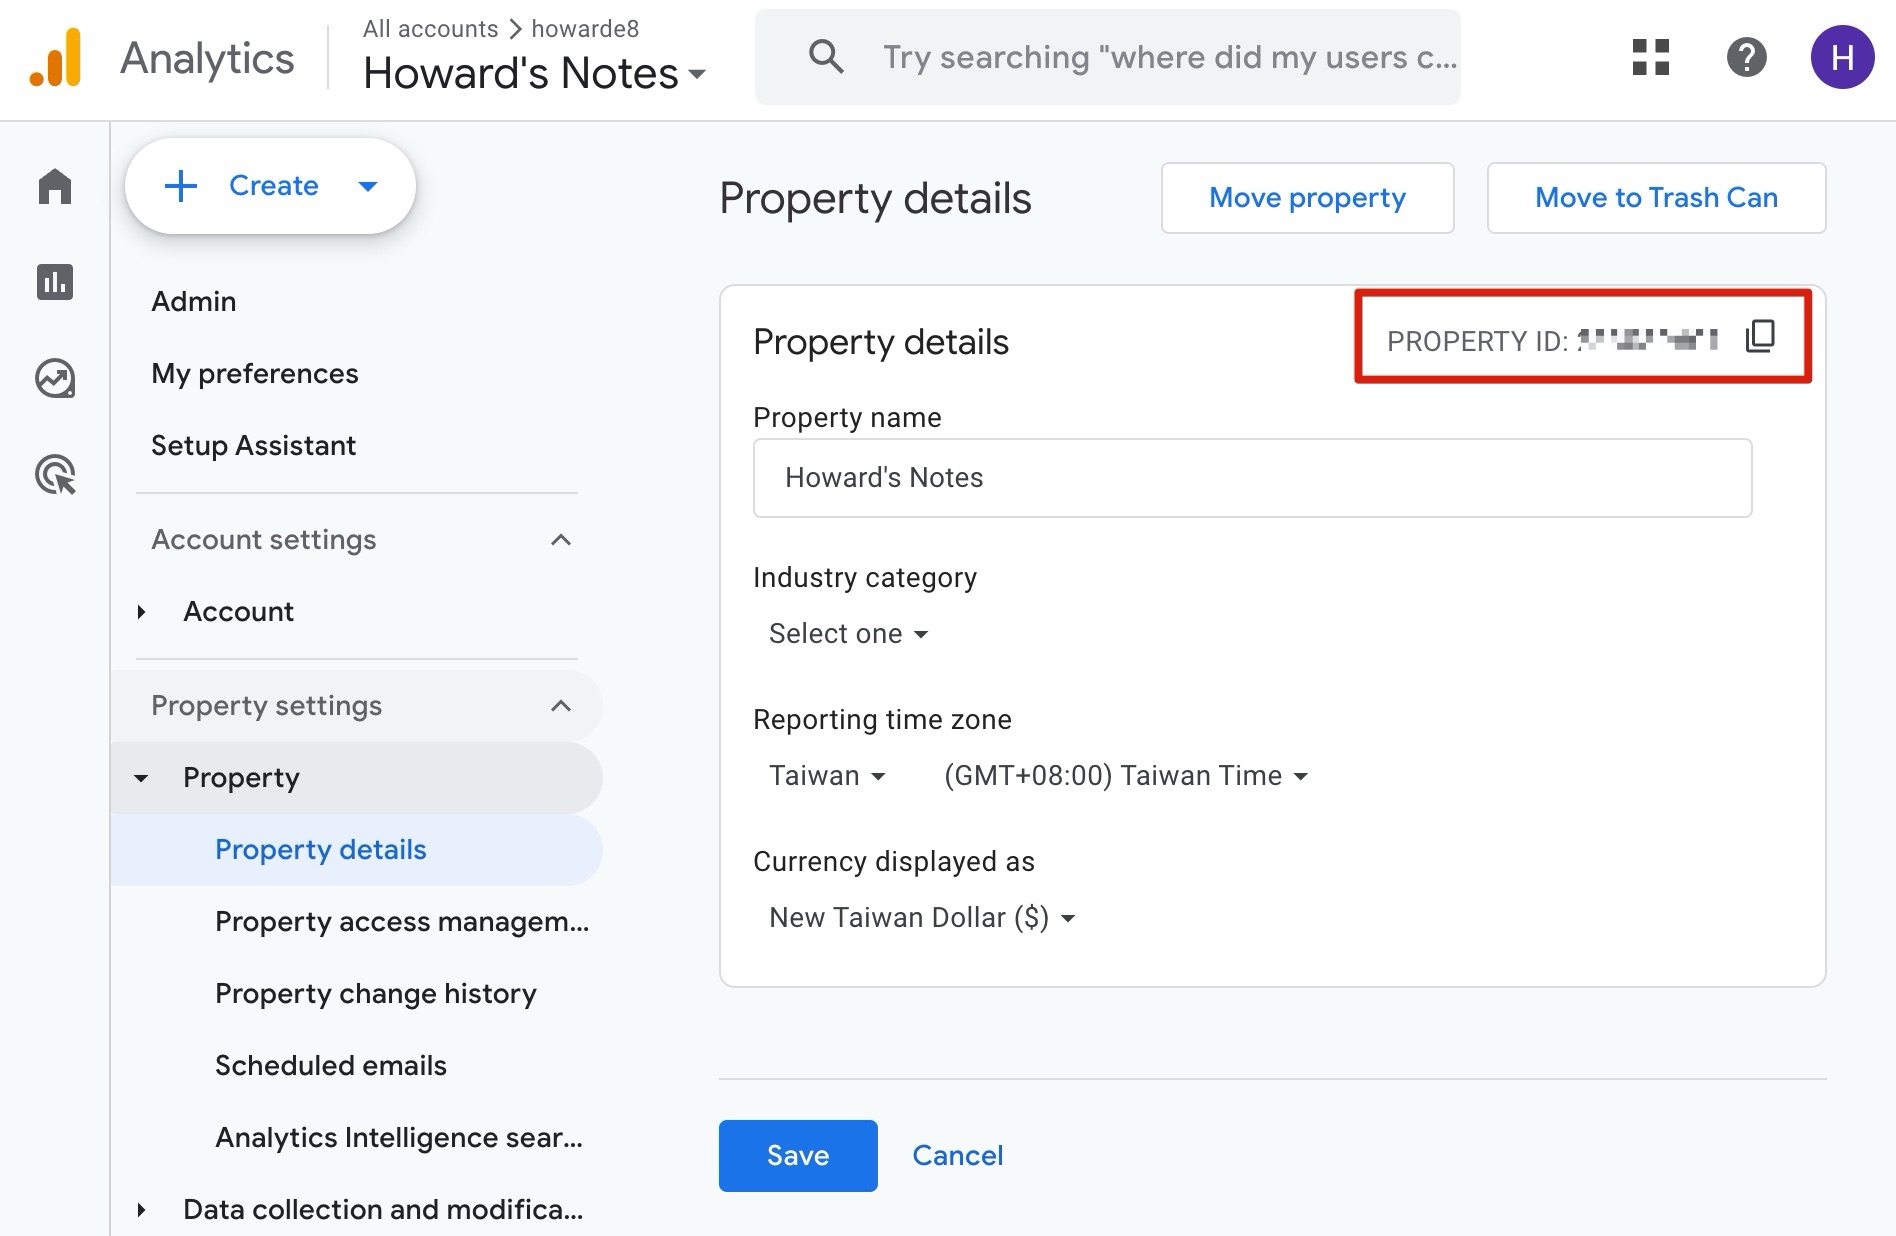Copy the property ID with copy icon

[x=1760, y=337]
